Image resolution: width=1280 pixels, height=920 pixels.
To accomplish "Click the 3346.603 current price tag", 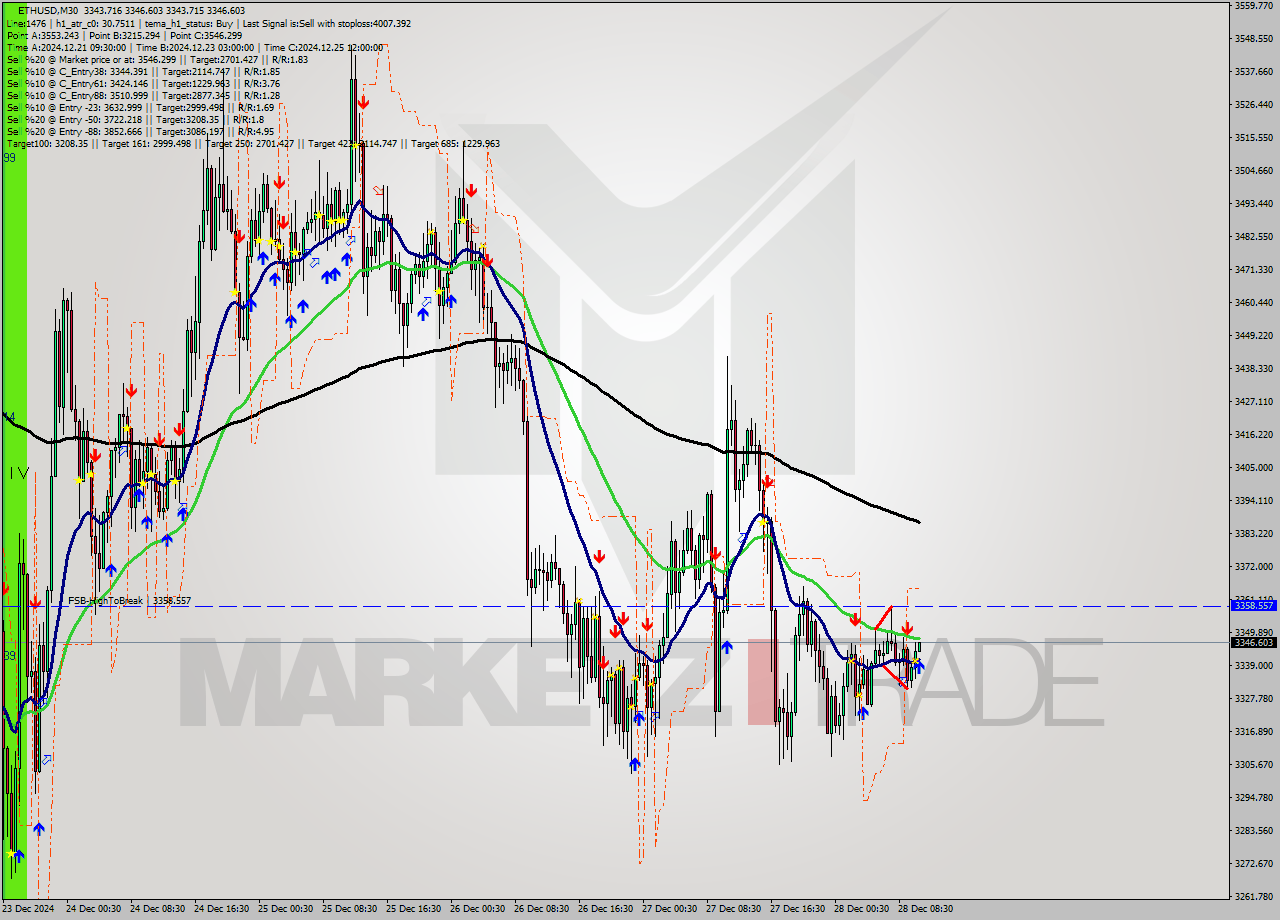I will [1253, 643].
